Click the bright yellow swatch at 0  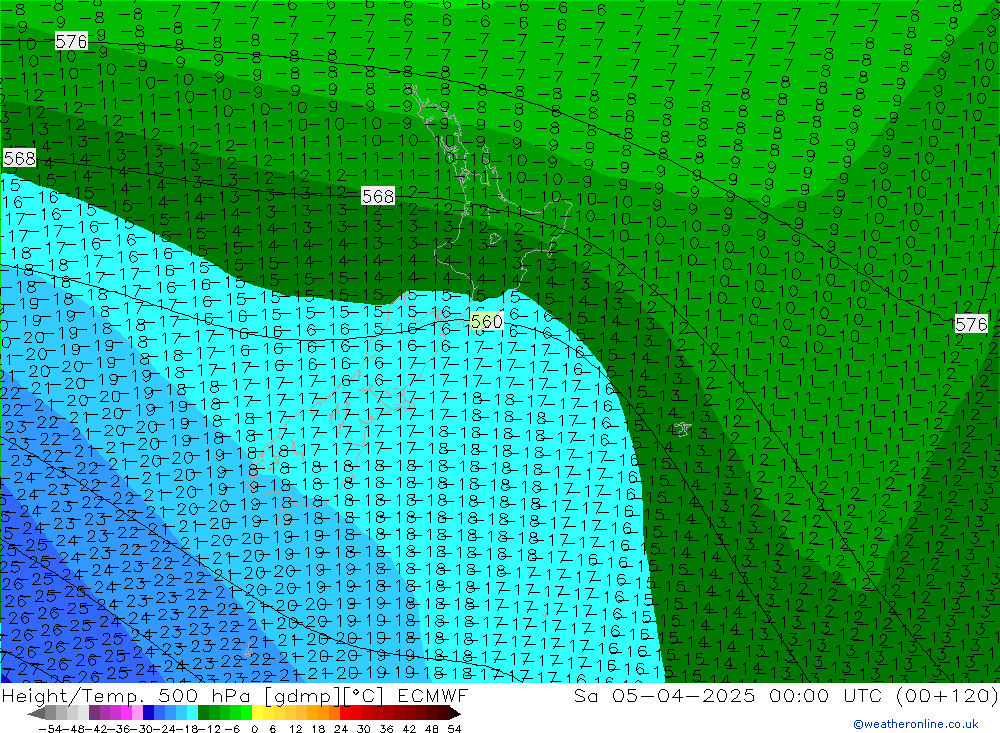257,713
